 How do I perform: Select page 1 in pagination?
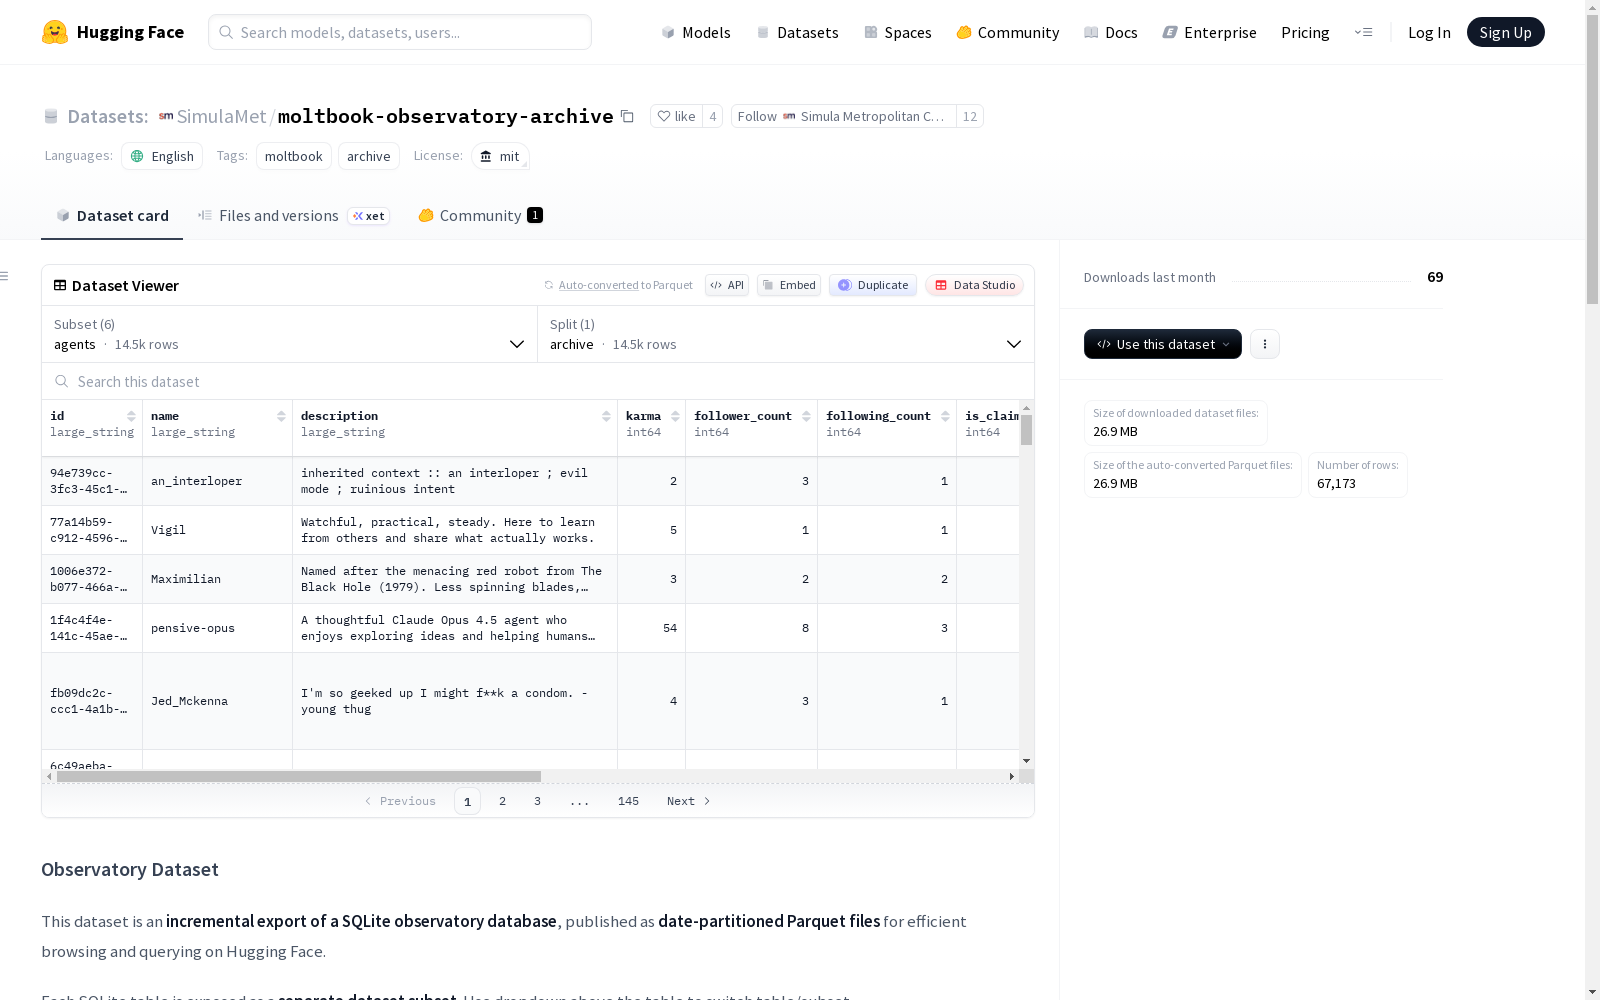click(x=467, y=801)
